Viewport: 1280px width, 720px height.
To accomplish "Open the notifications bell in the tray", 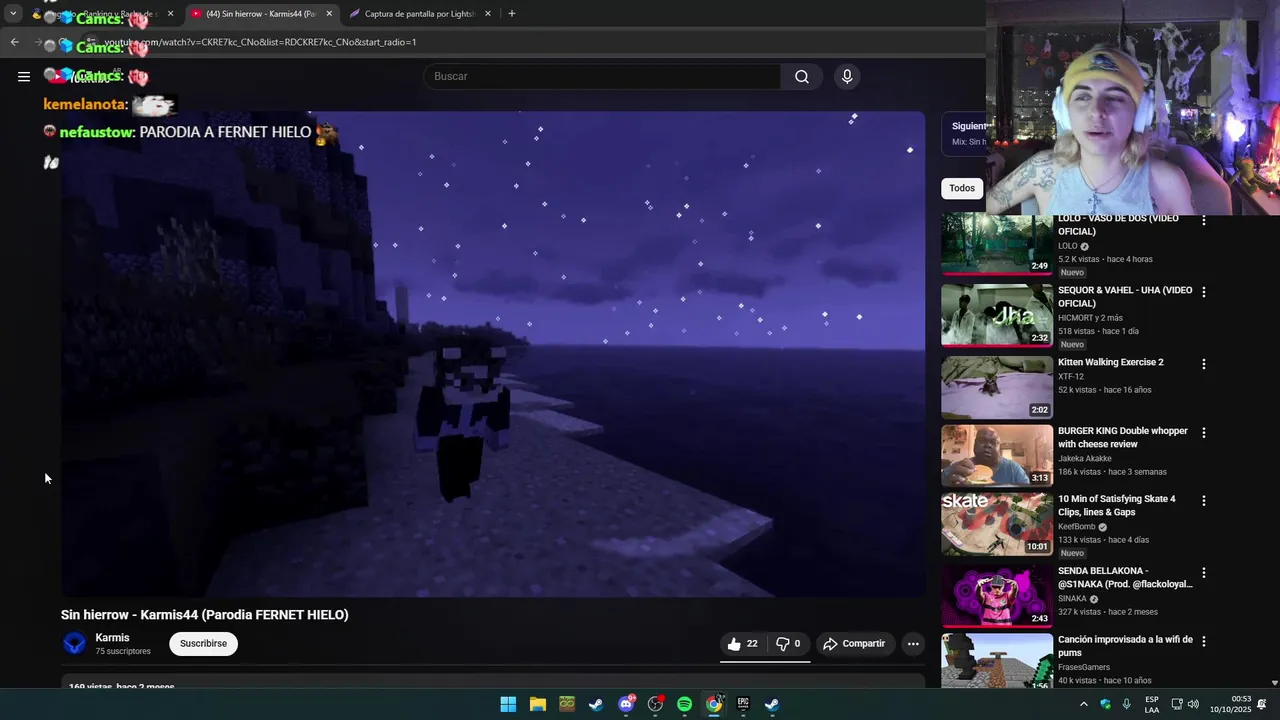I will coord(1262,704).
